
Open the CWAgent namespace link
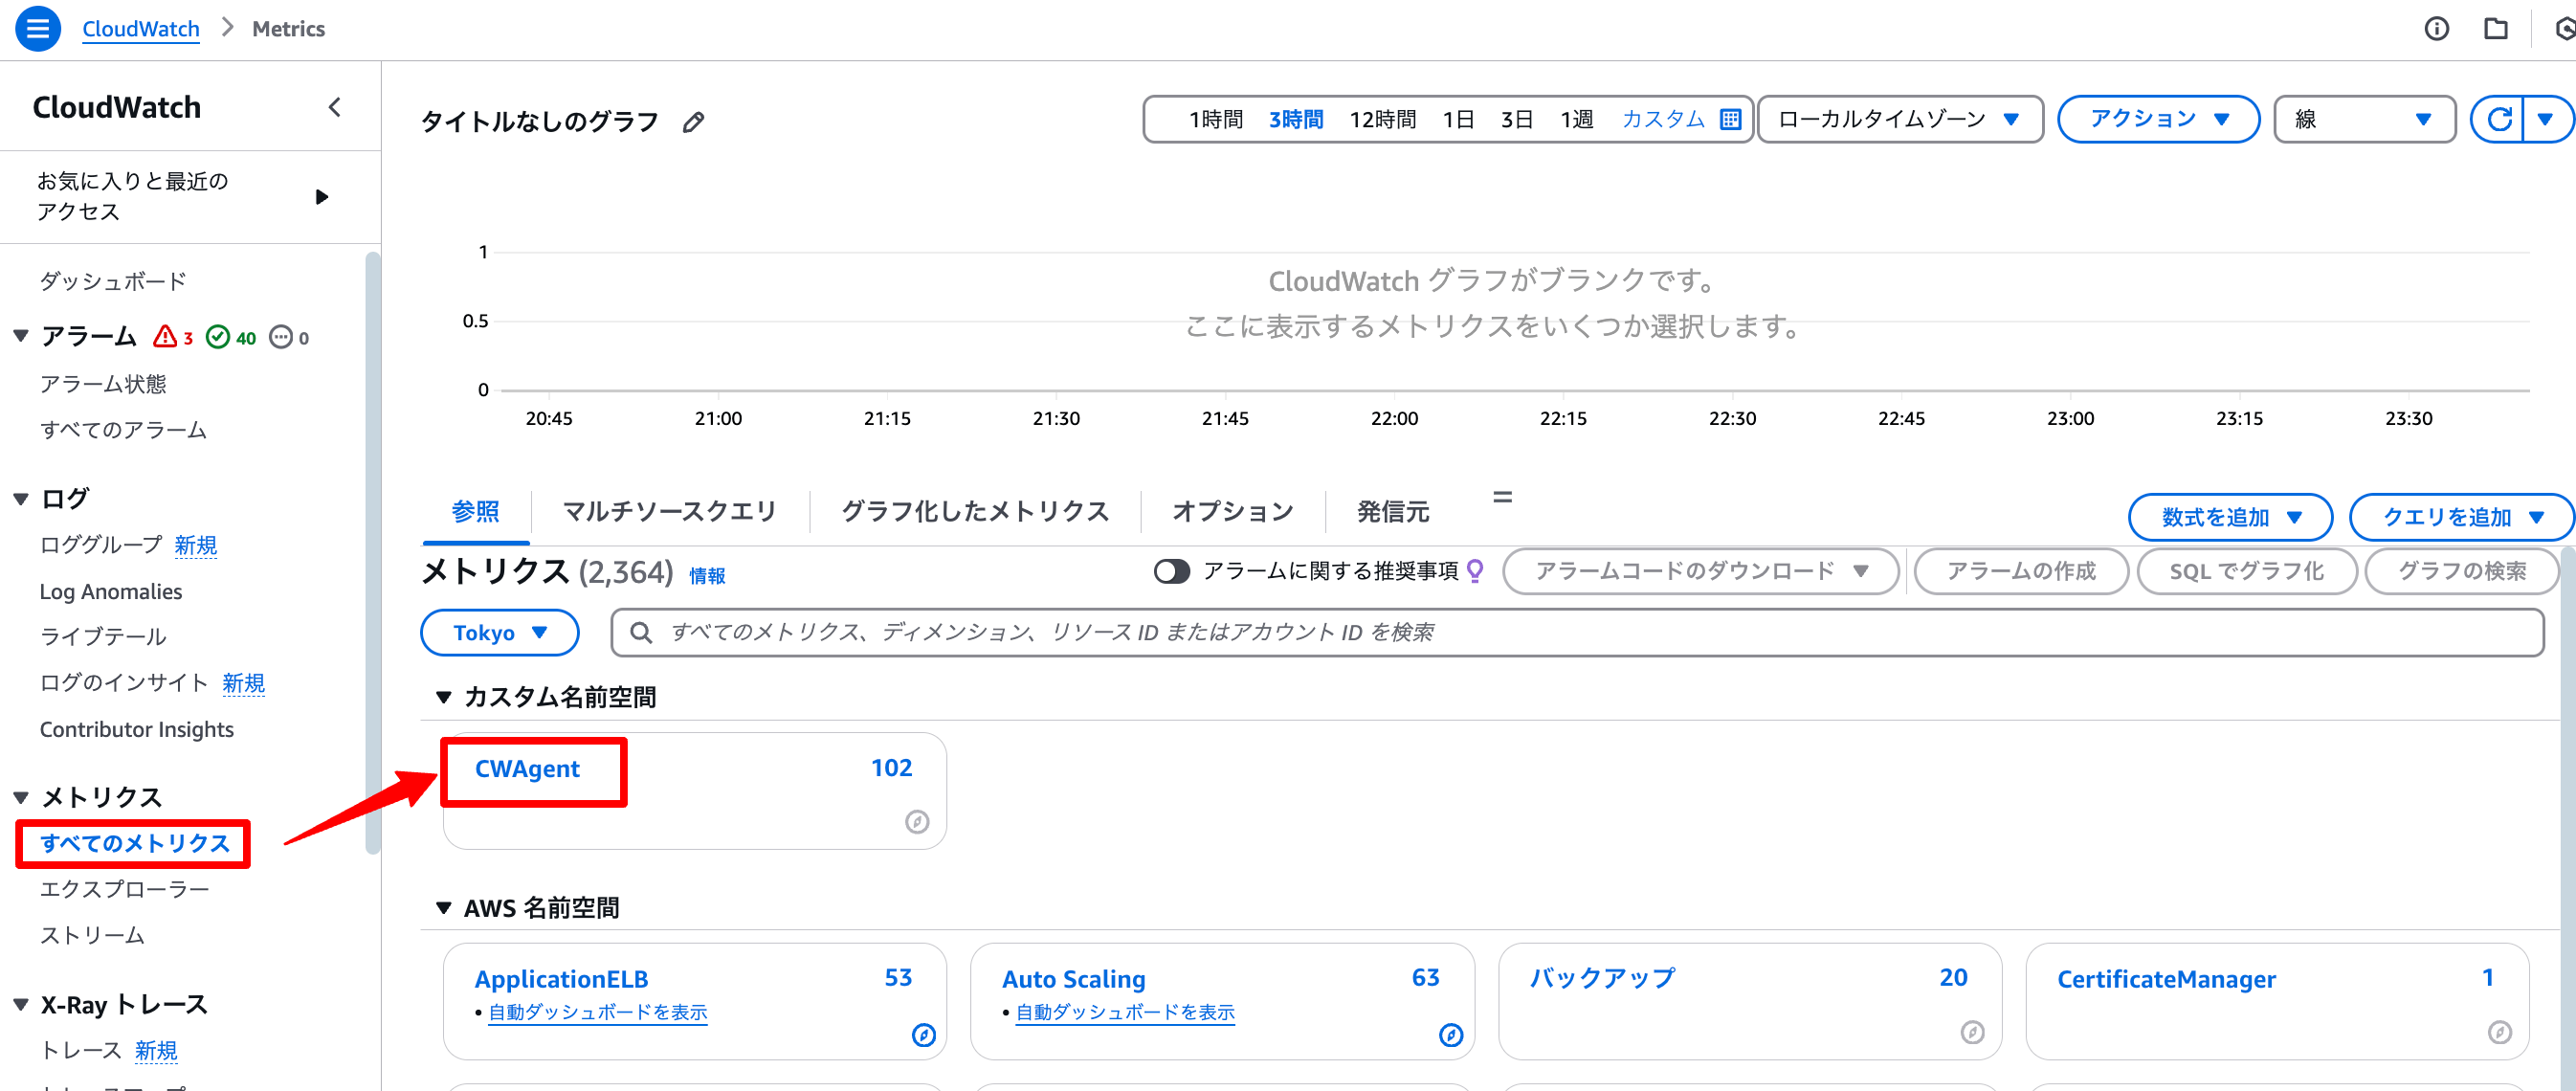(x=527, y=769)
